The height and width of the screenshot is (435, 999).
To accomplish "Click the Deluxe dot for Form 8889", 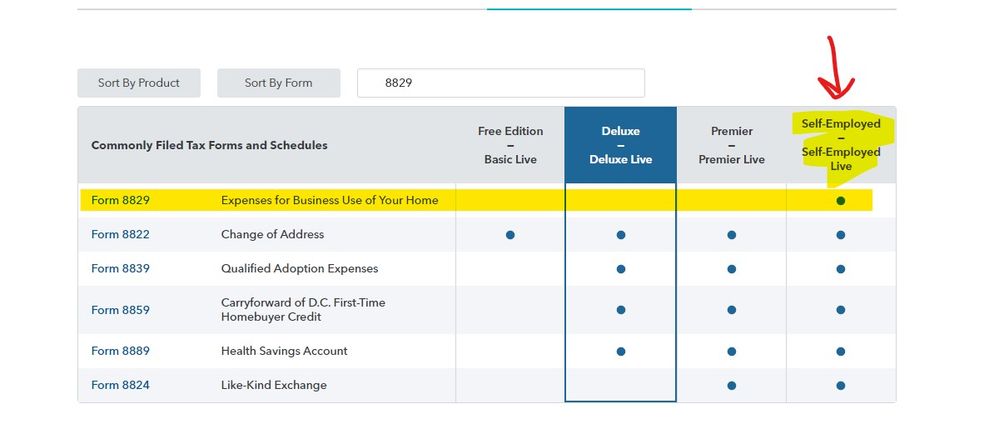I will point(621,352).
